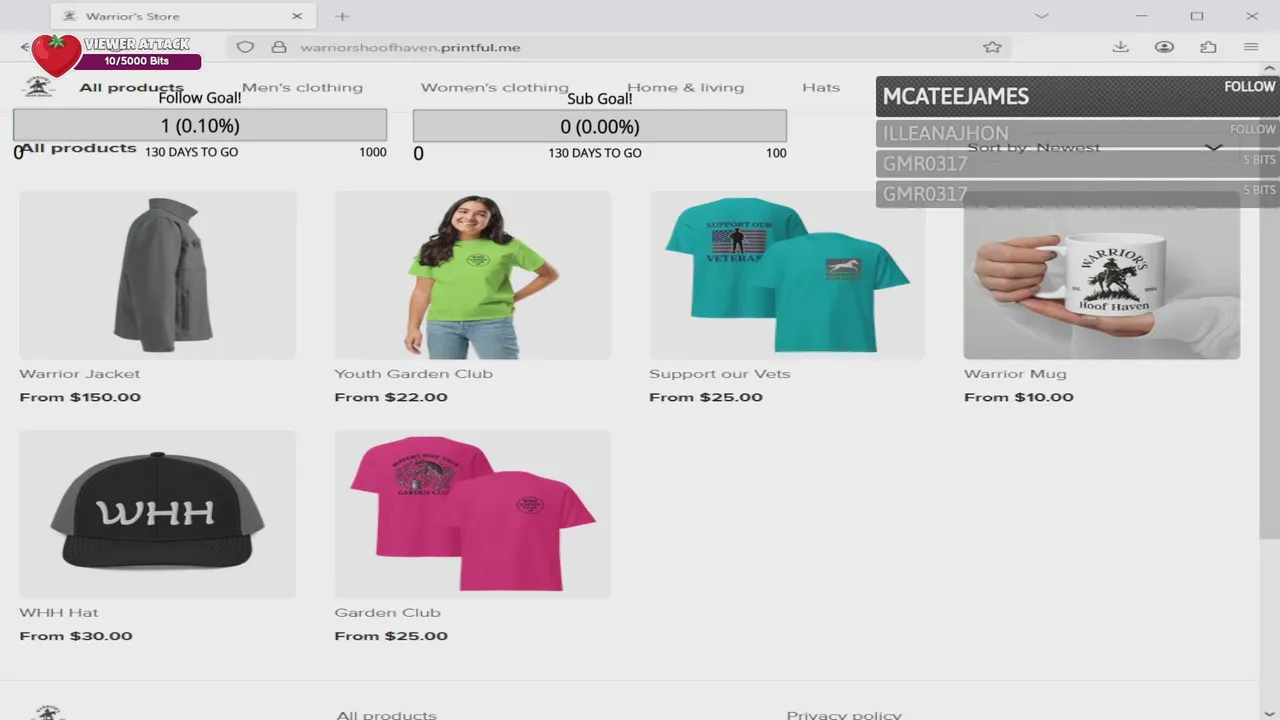1280x720 pixels.
Task: Click the site padlock icon
Action: coord(279,47)
